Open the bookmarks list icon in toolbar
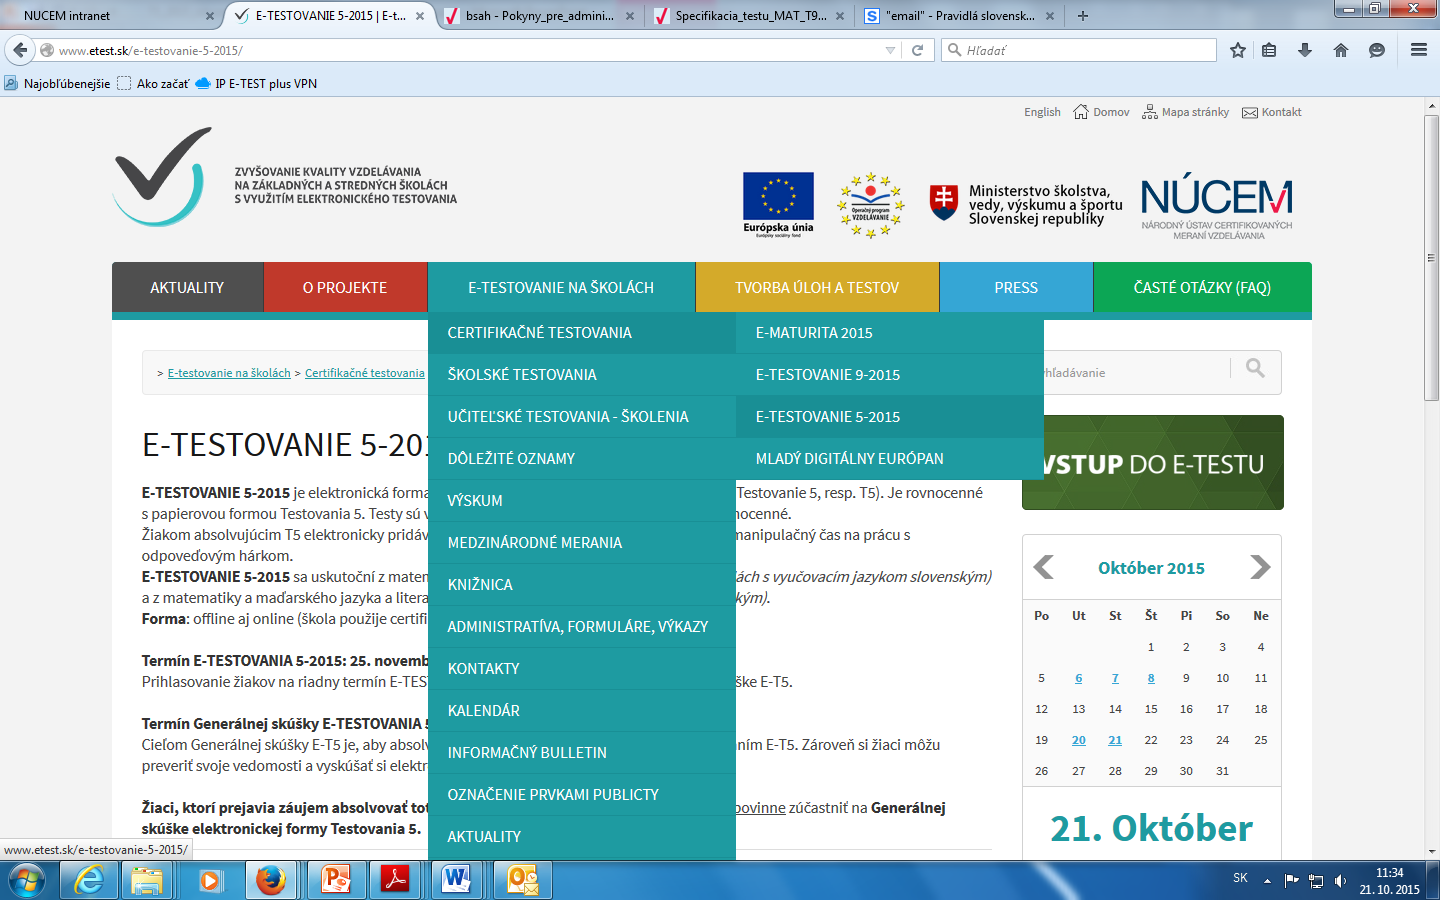1440x900 pixels. coord(1269,50)
